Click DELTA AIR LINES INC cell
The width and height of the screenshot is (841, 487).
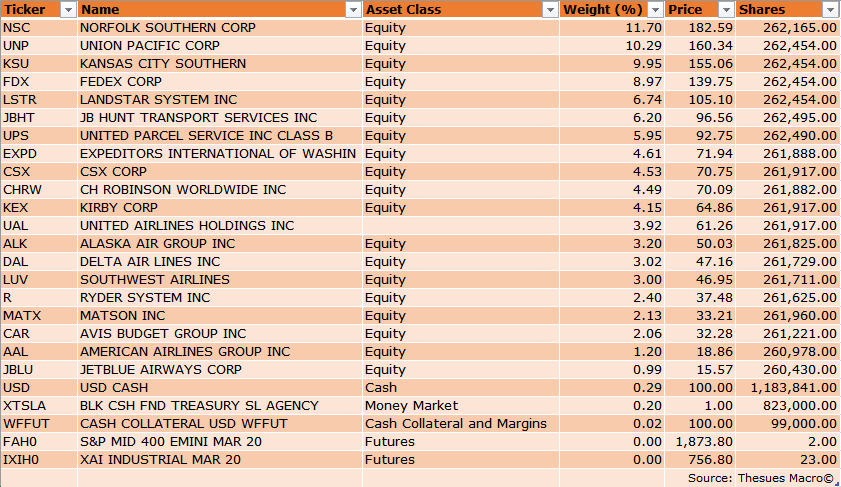point(220,262)
